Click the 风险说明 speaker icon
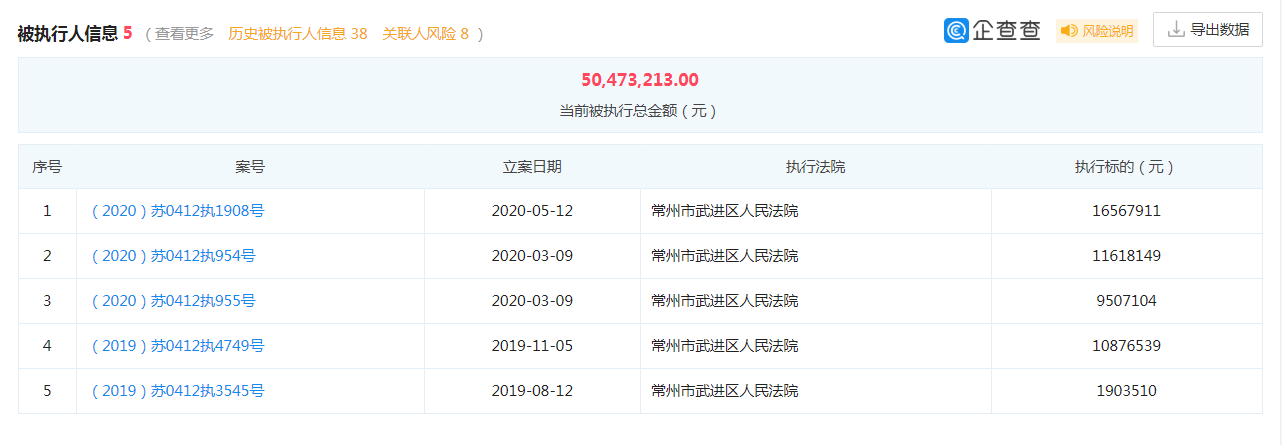The height and width of the screenshot is (445, 1282). click(1070, 31)
